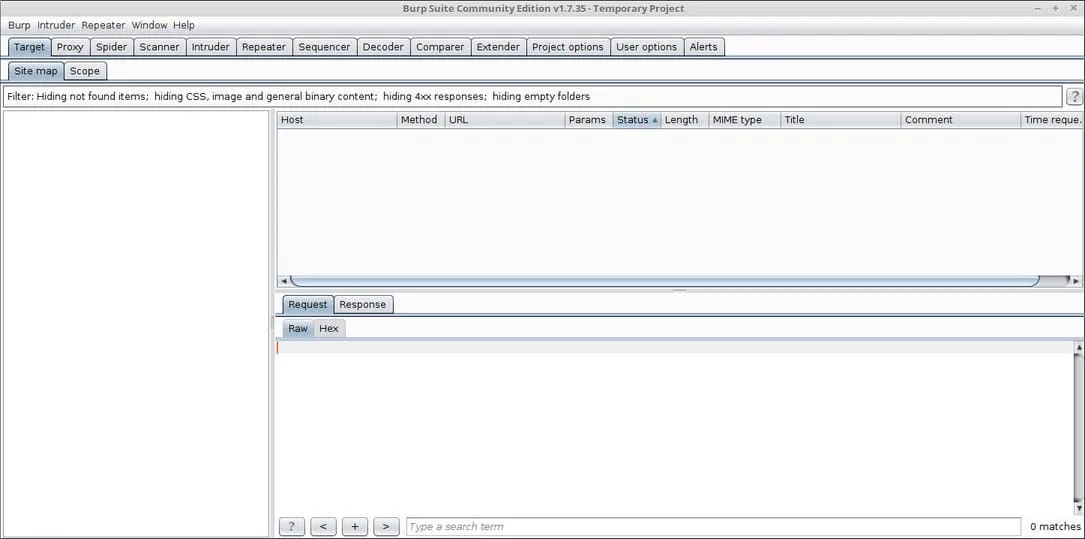This screenshot has width=1085, height=539.
Task: Click the plus search options button
Action: click(354, 527)
